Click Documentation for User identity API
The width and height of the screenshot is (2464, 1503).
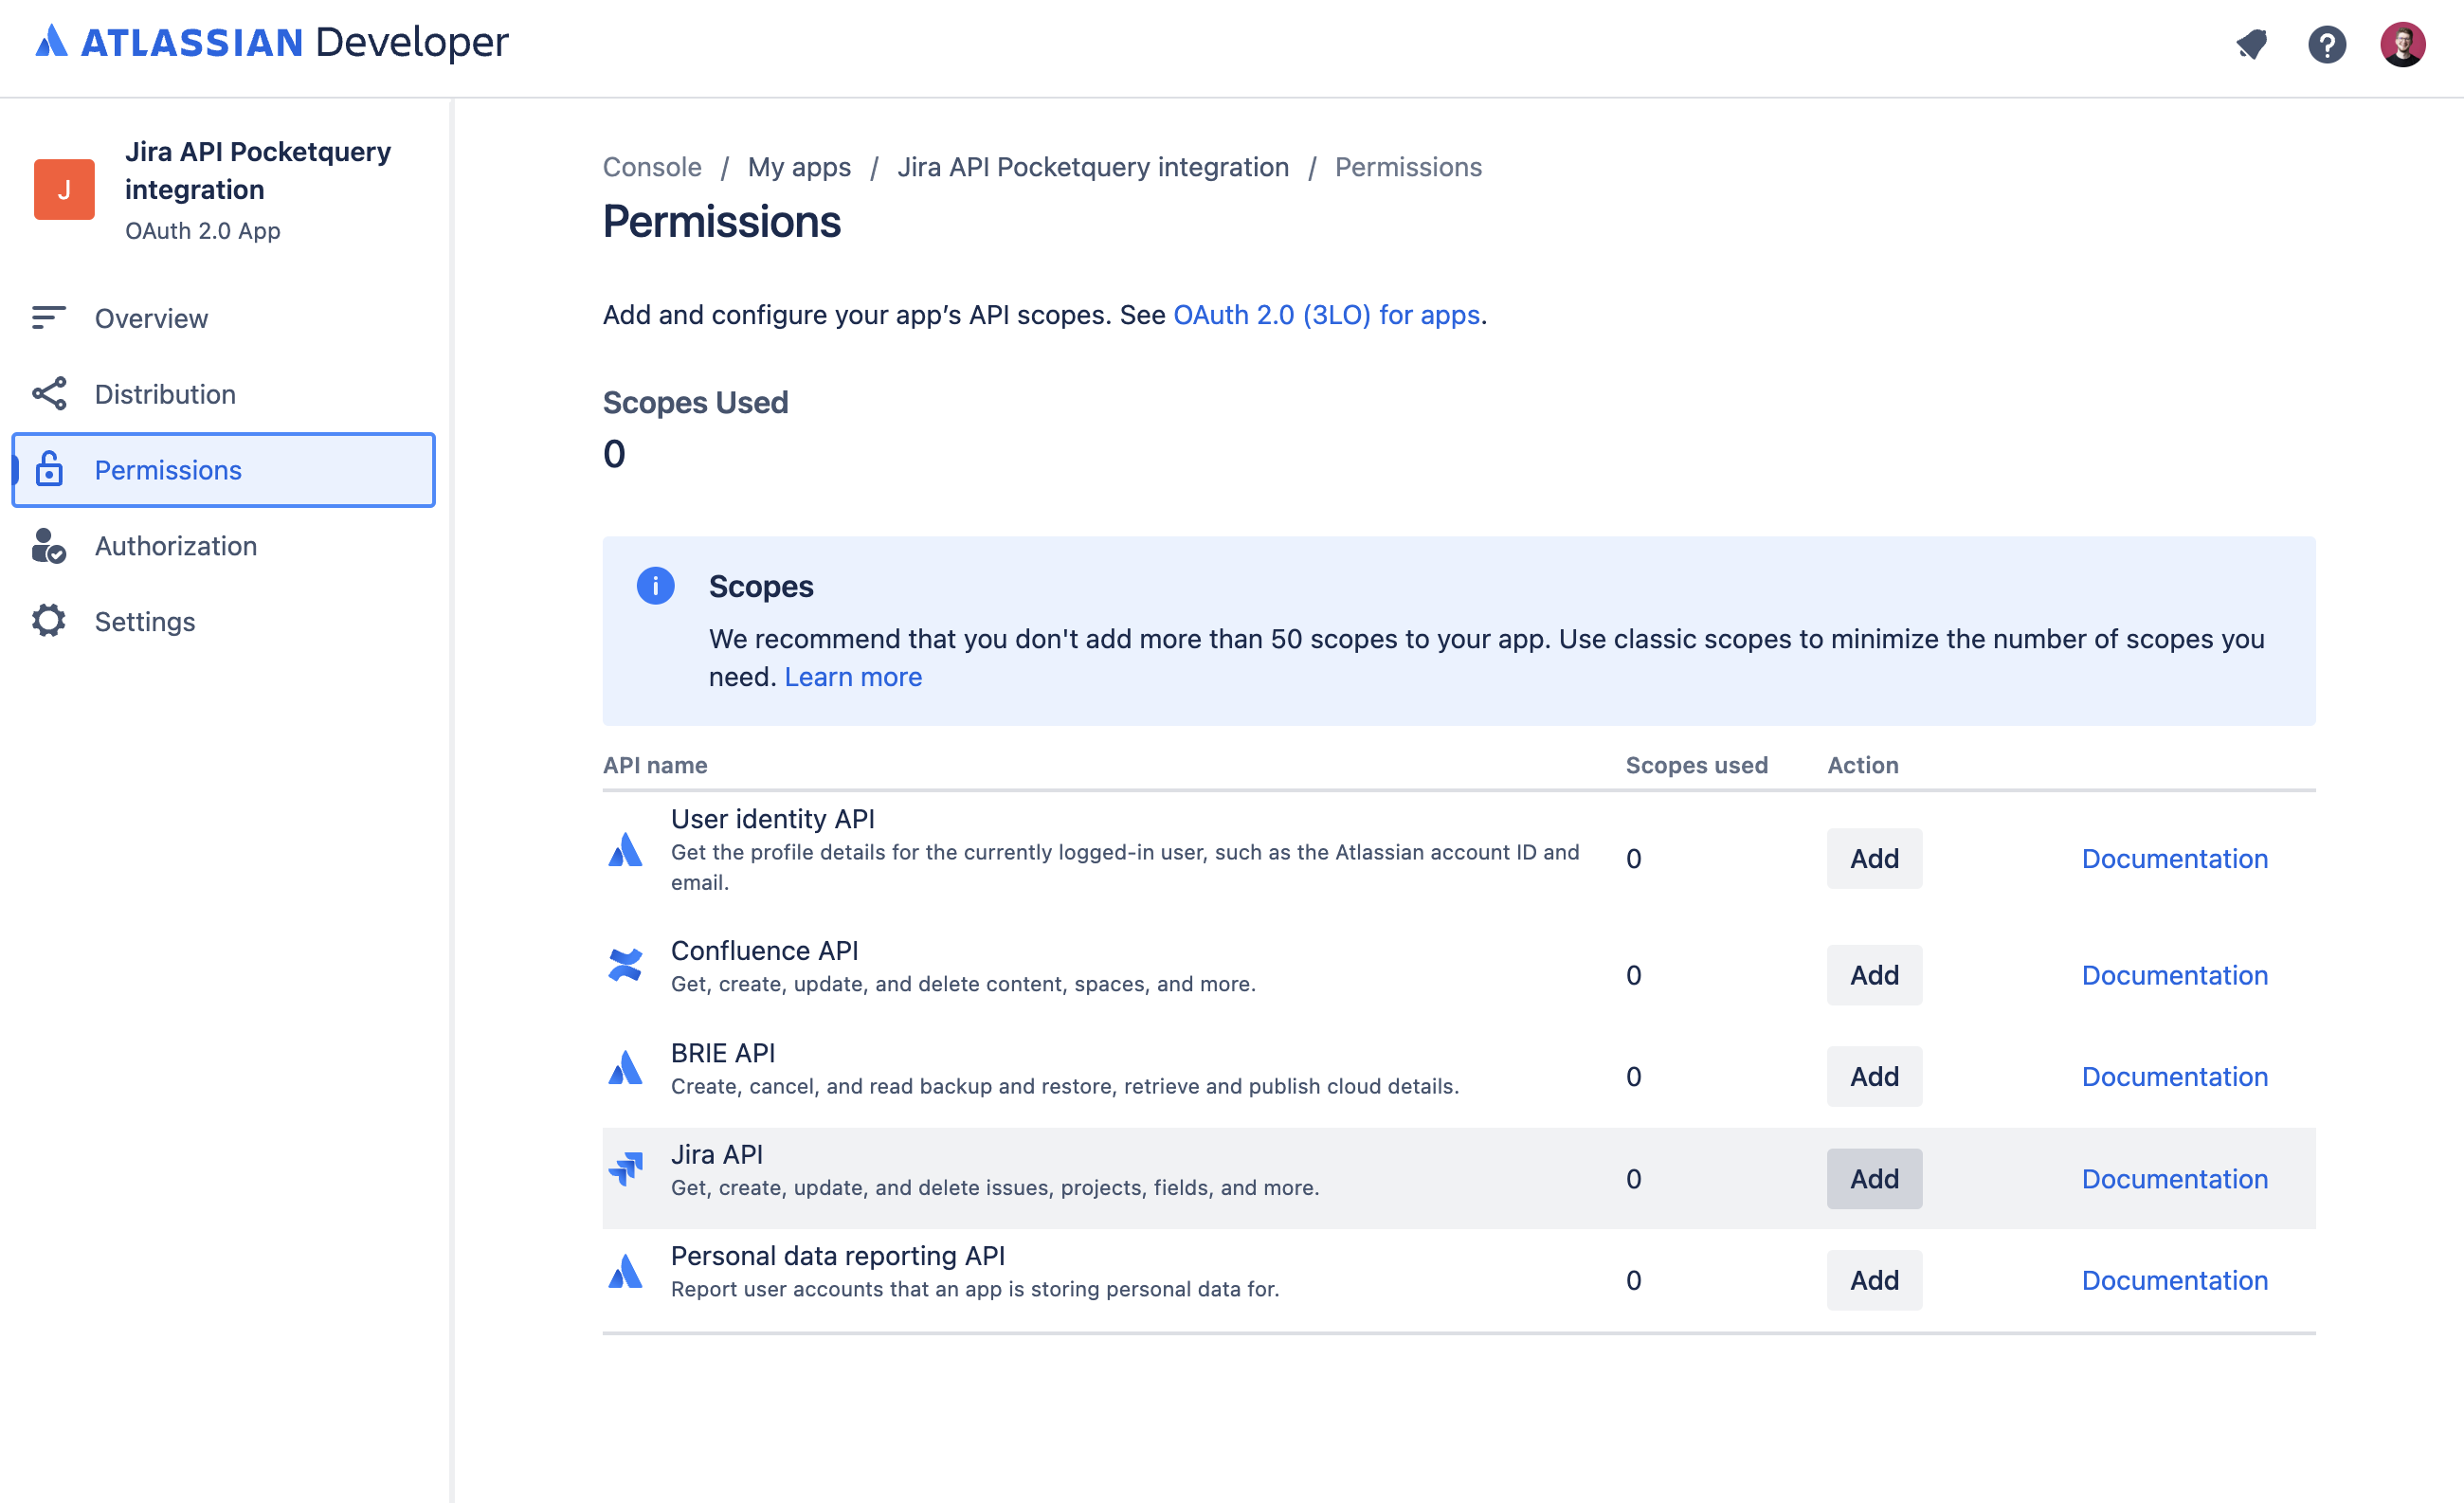click(2172, 857)
